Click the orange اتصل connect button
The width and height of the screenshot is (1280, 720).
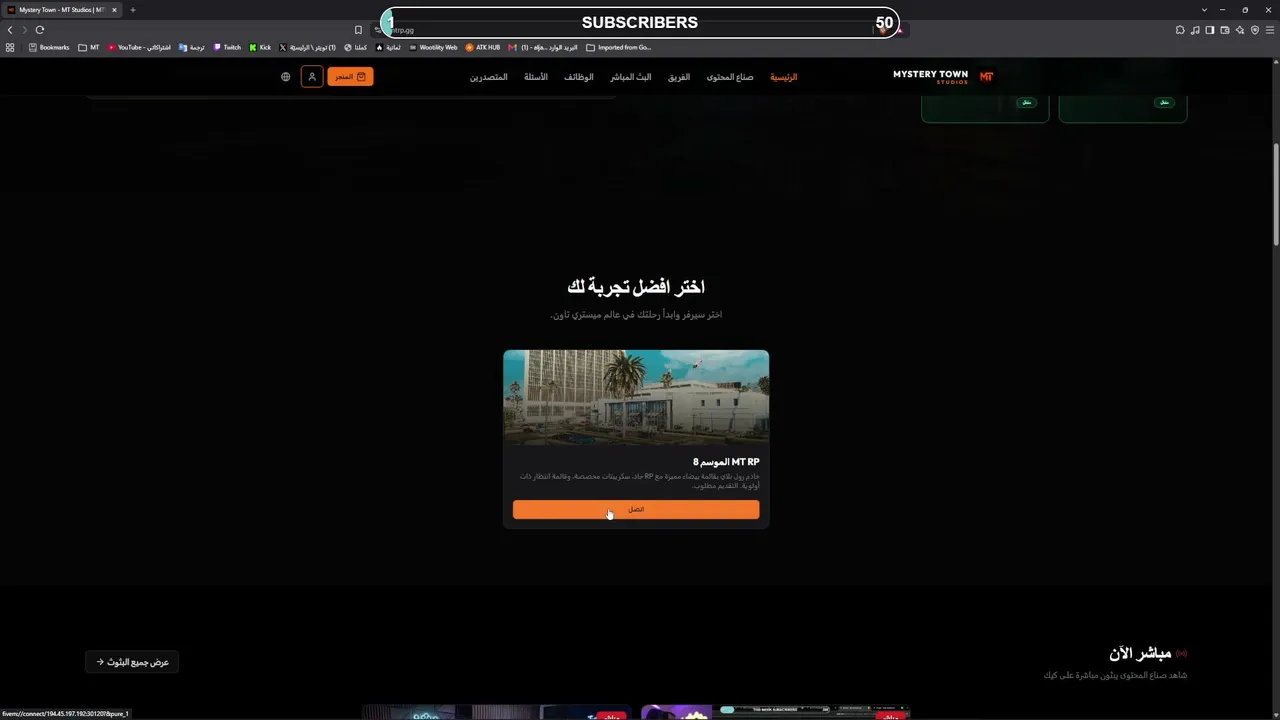(636, 510)
